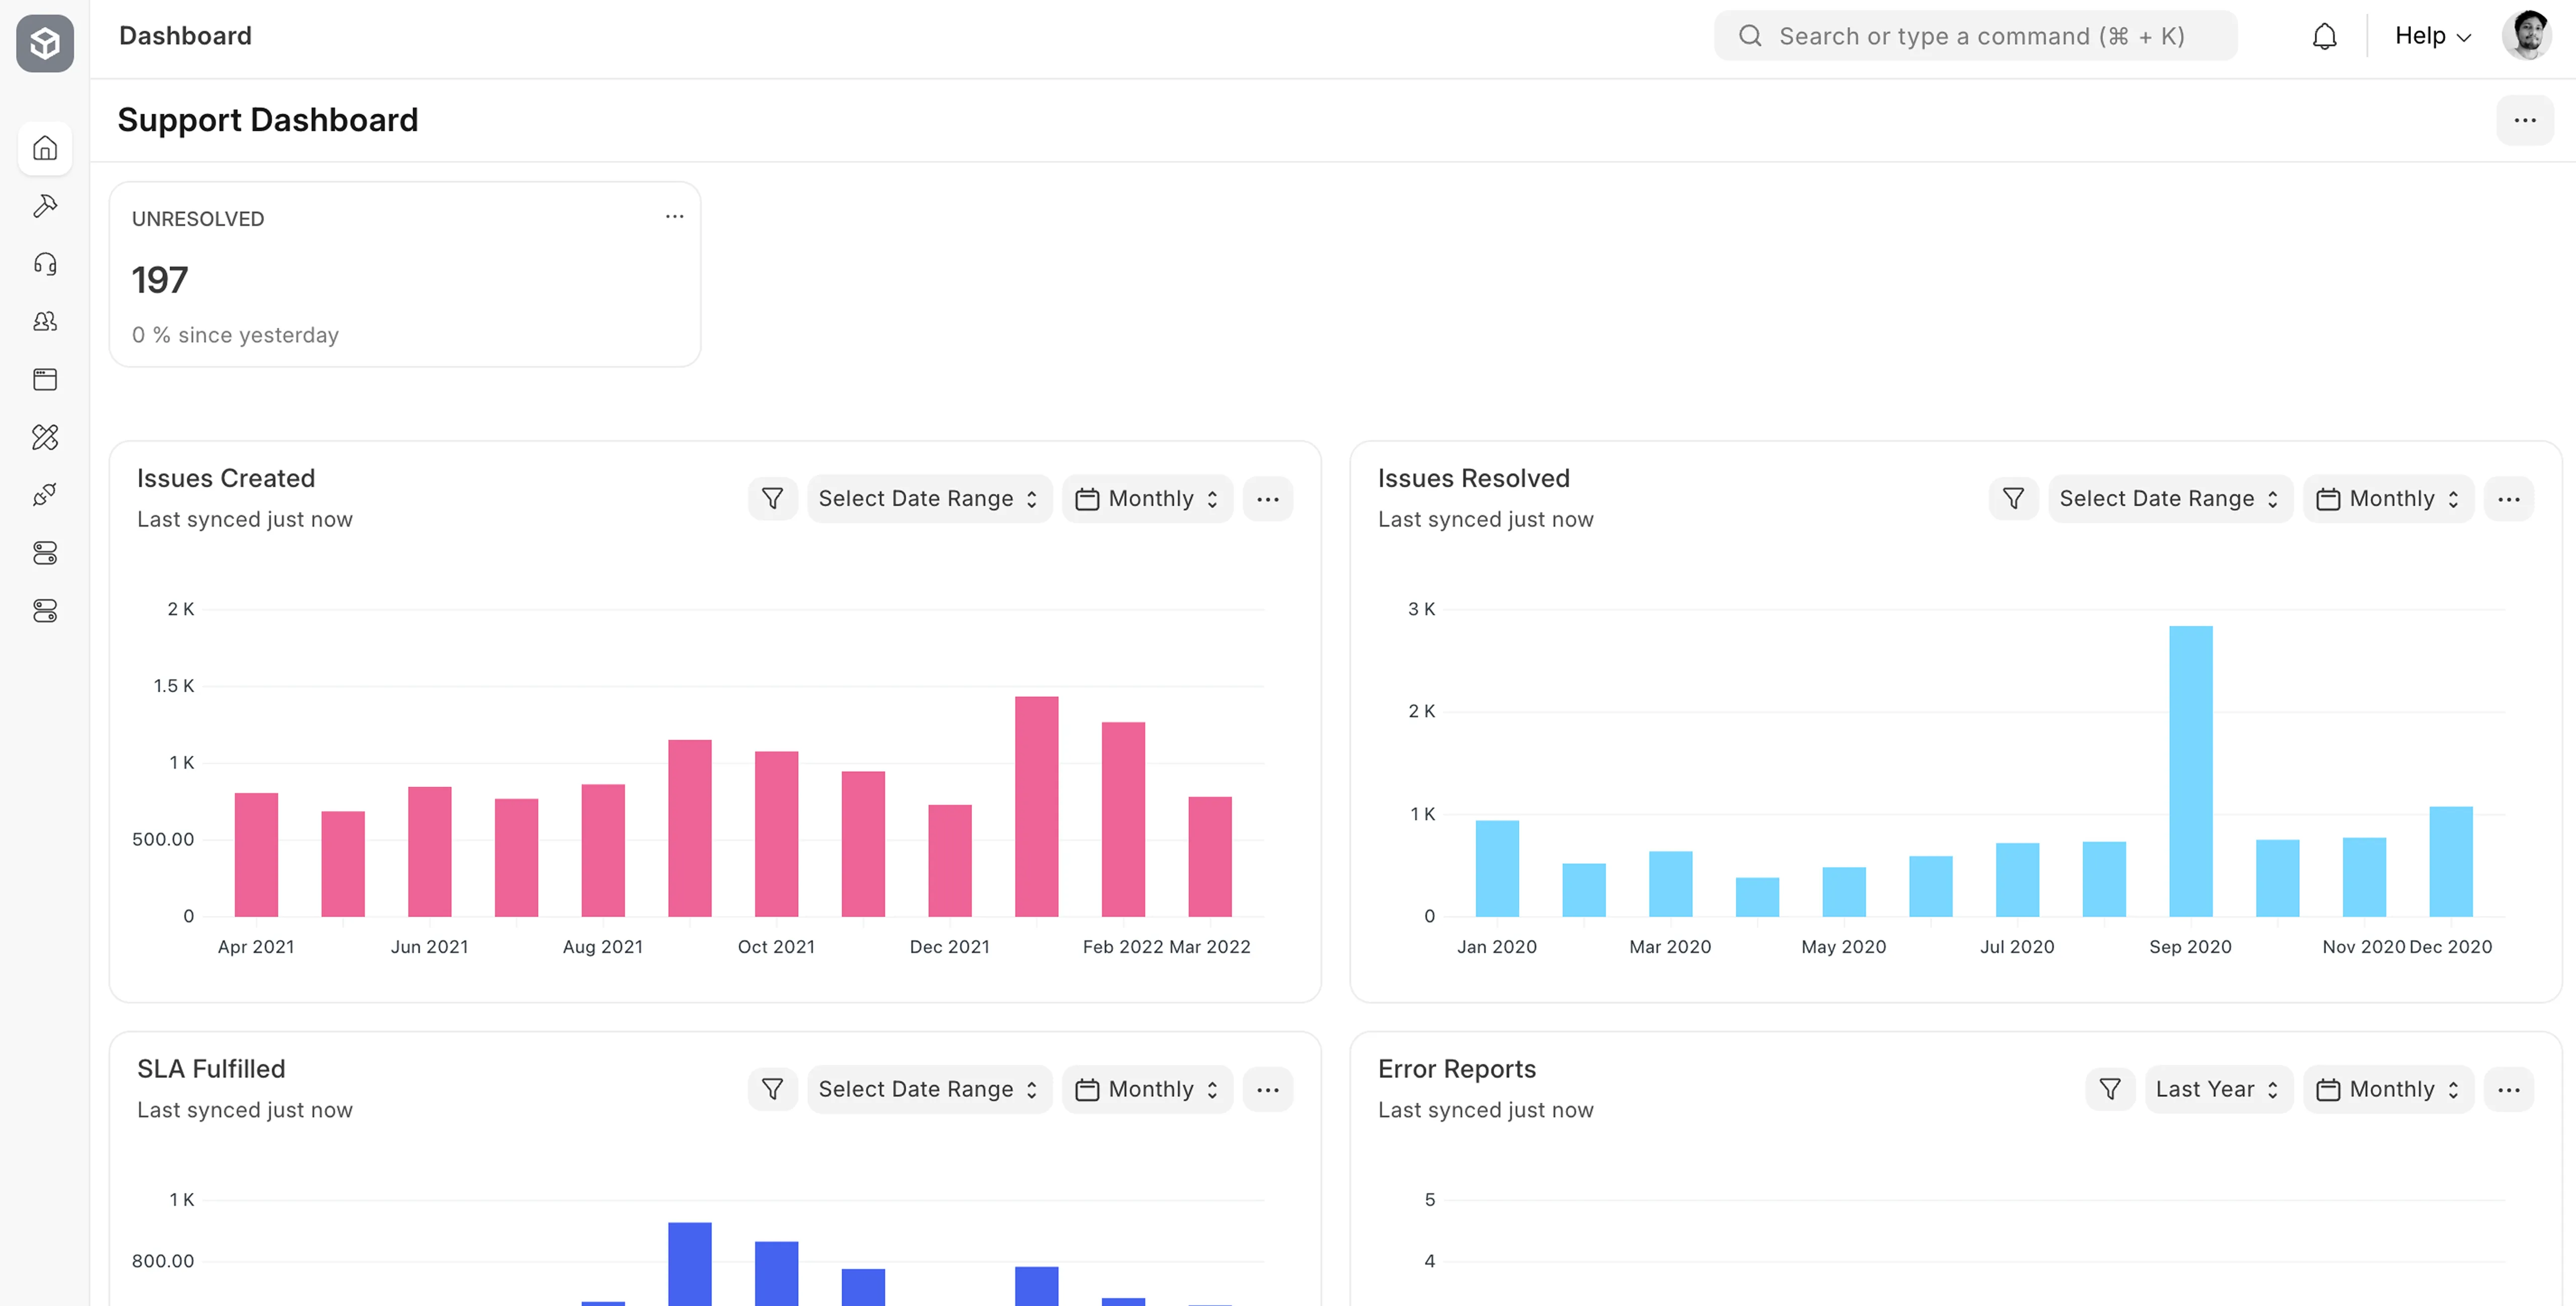2576x1306 pixels.
Task: Toggle the filter on Issues Created chart
Action: click(772, 498)
